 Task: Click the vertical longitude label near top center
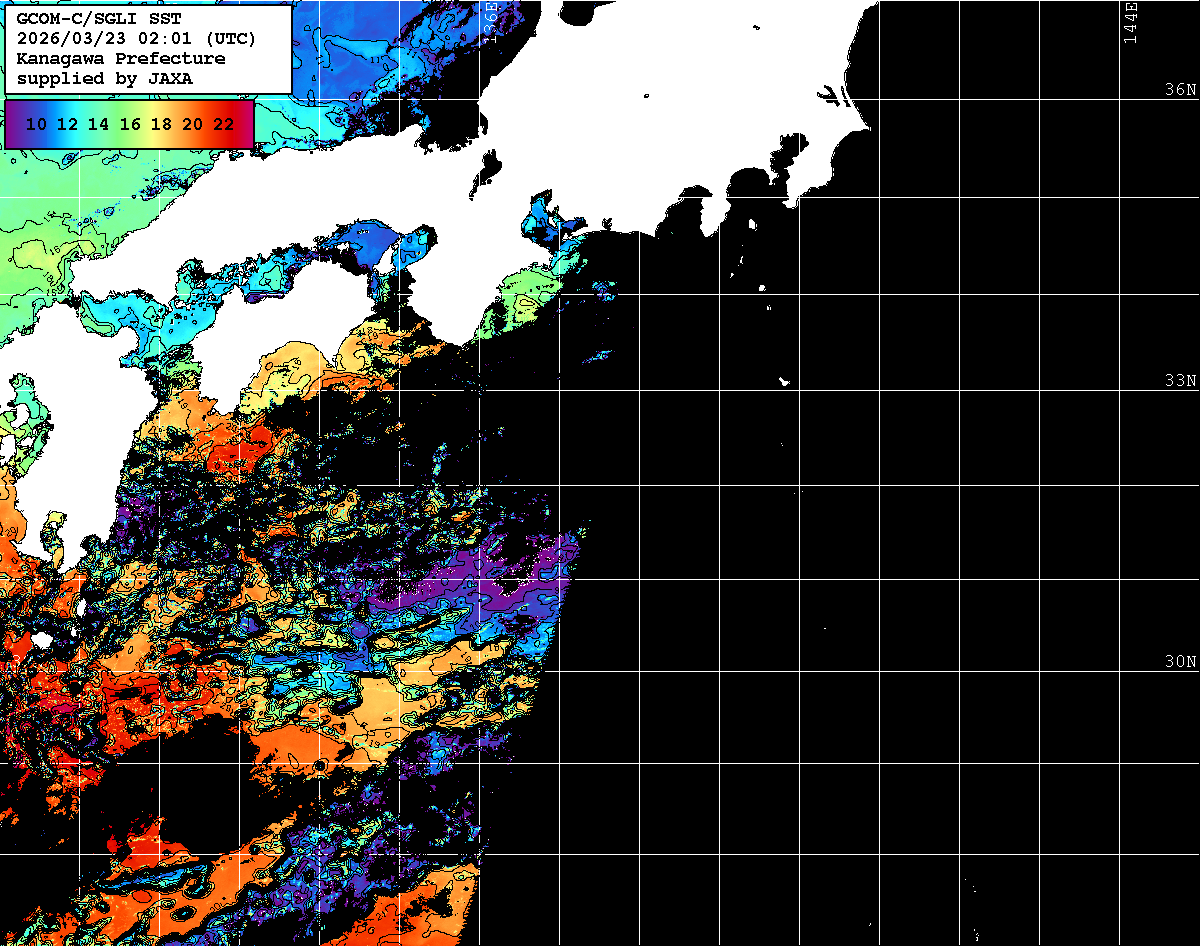[490, 20]
